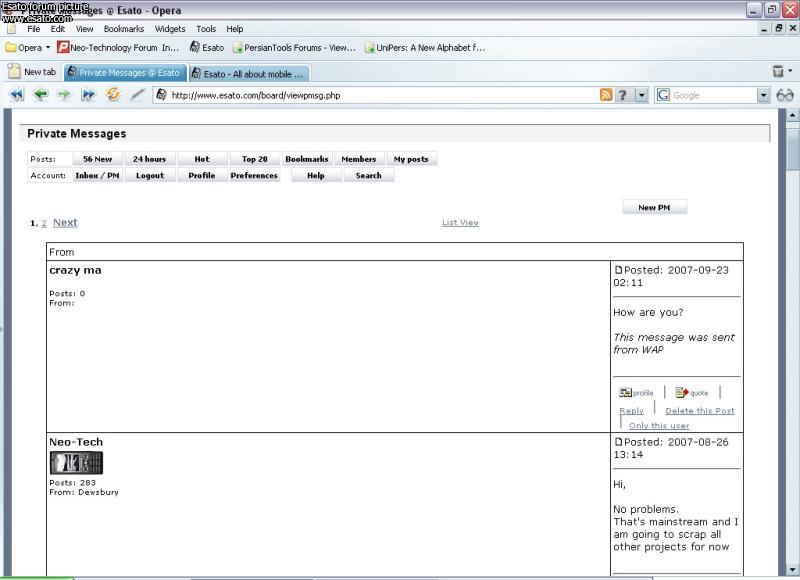Click the forum Search button
The width and height of the screenshot is (800, 580).
[x=368, y=175]
